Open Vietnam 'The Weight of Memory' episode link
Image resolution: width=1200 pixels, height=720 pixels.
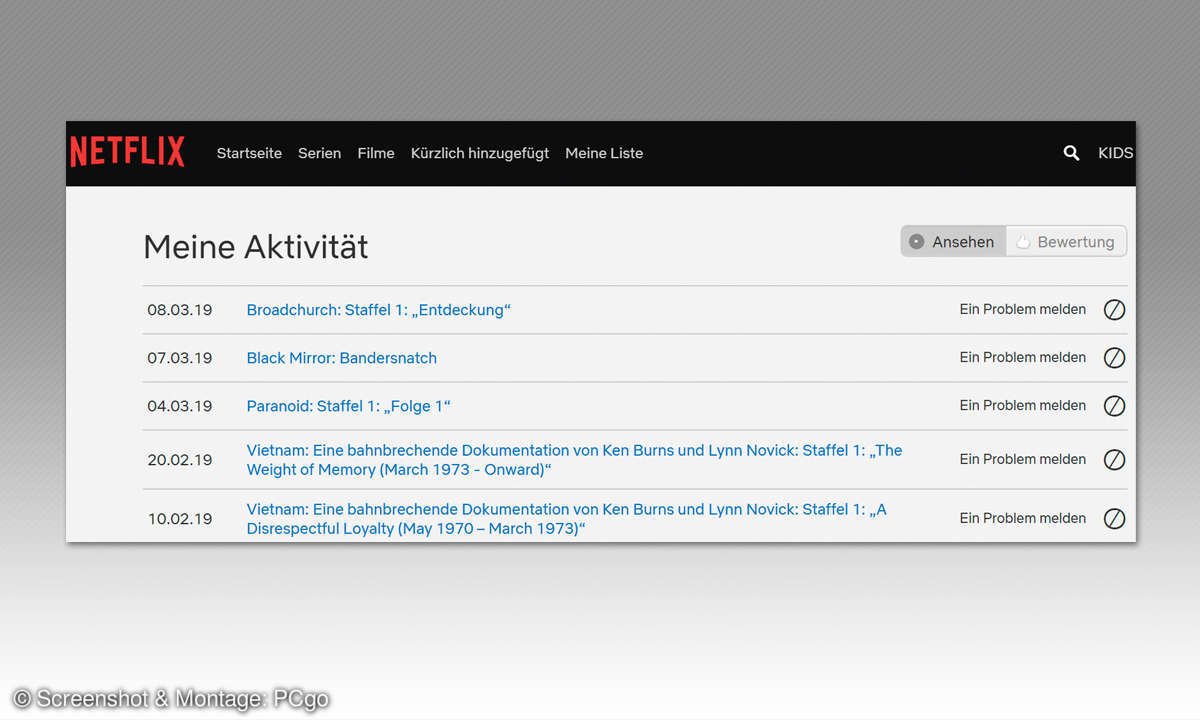(574, 460)
